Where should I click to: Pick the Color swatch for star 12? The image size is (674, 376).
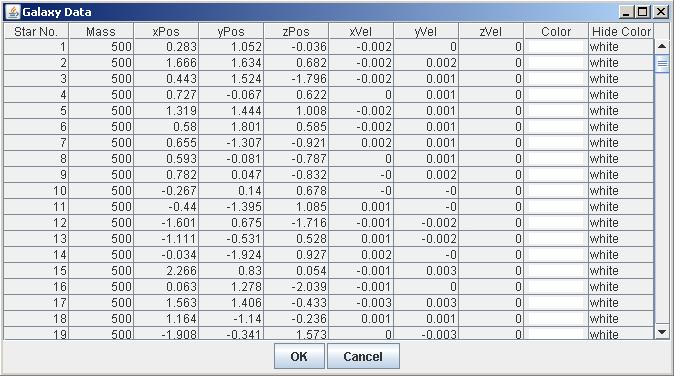pyautogui.click(x=556, y=223)
